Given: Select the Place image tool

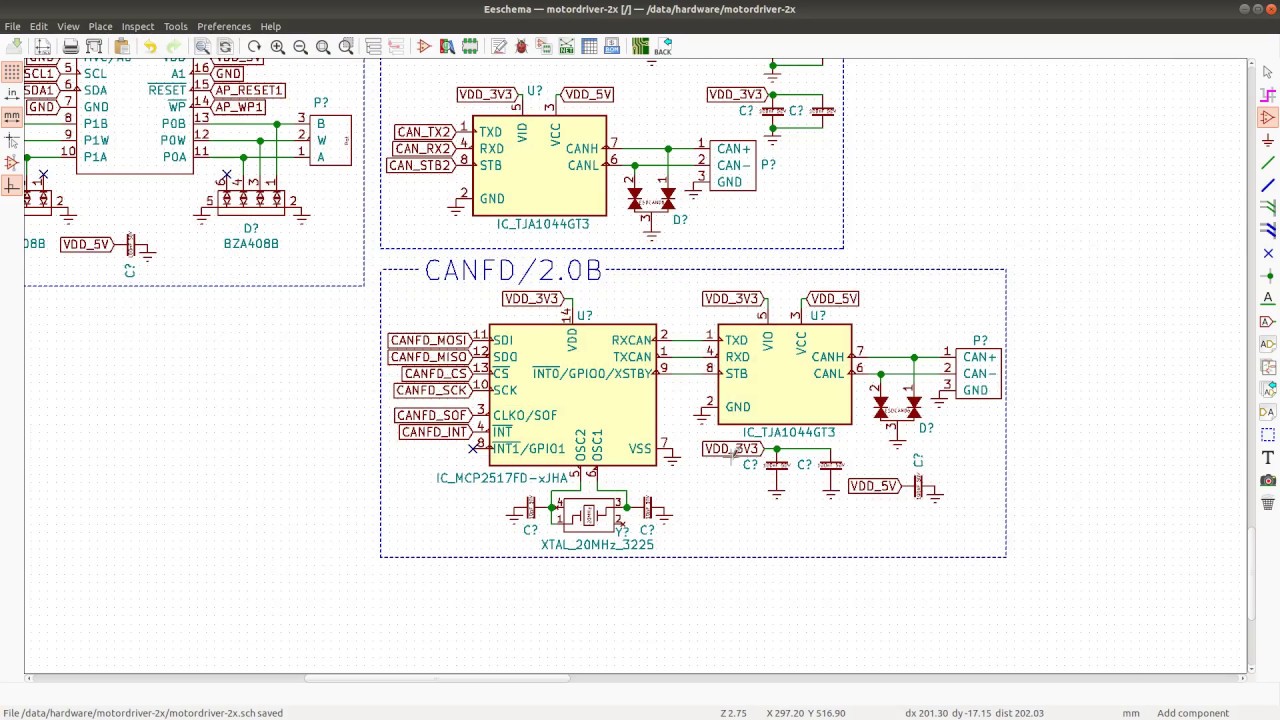Looking at the screenshot, I should 1268,480.
